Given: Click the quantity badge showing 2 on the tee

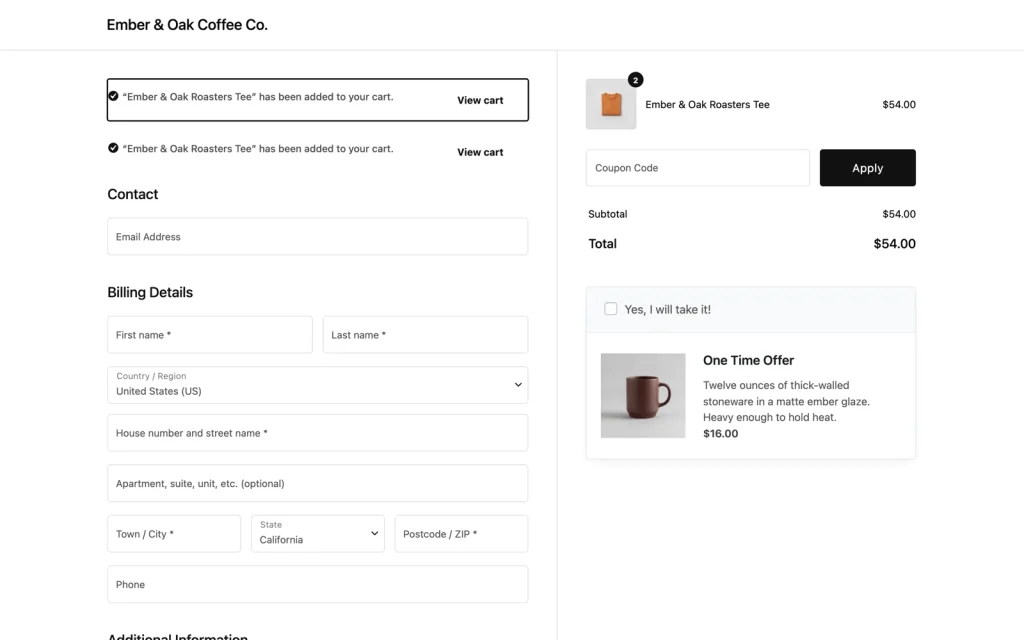Looking at the screenshot, I should point(635,80).
